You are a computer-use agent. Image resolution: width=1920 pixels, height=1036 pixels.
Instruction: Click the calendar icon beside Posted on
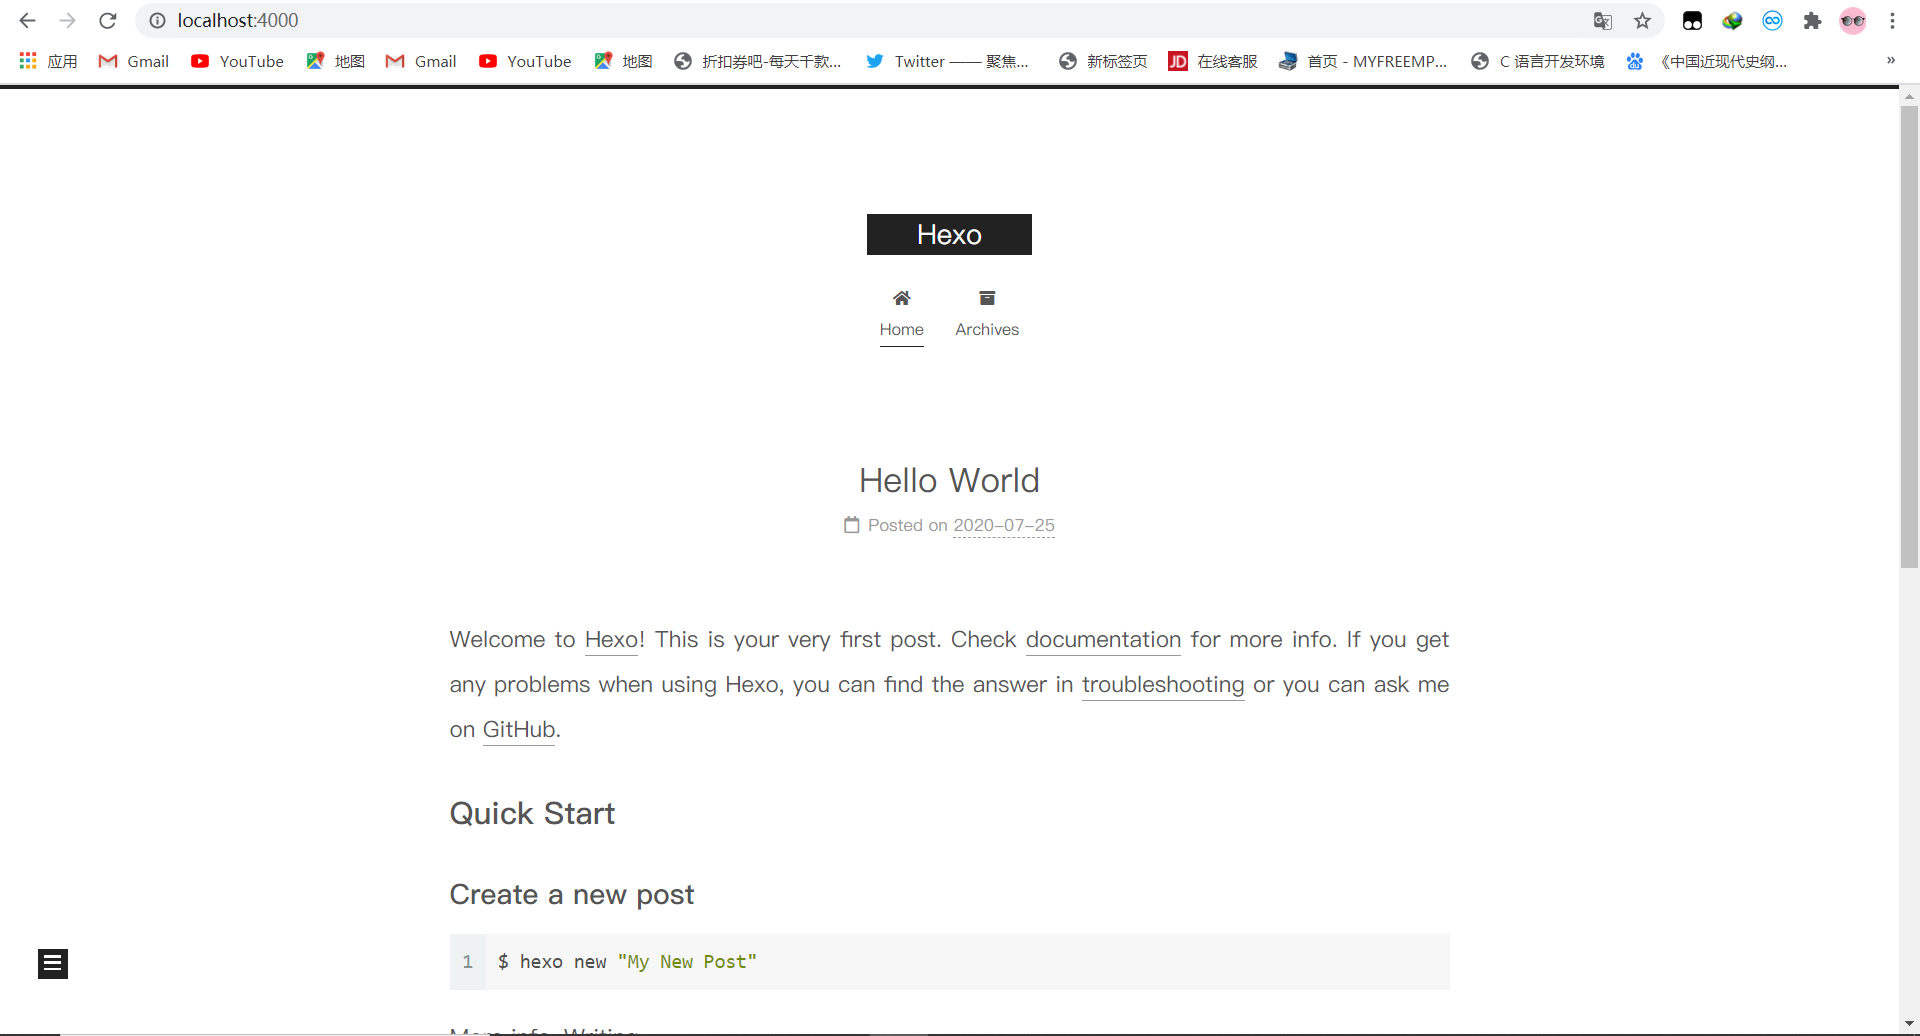[x=852, y=525]
